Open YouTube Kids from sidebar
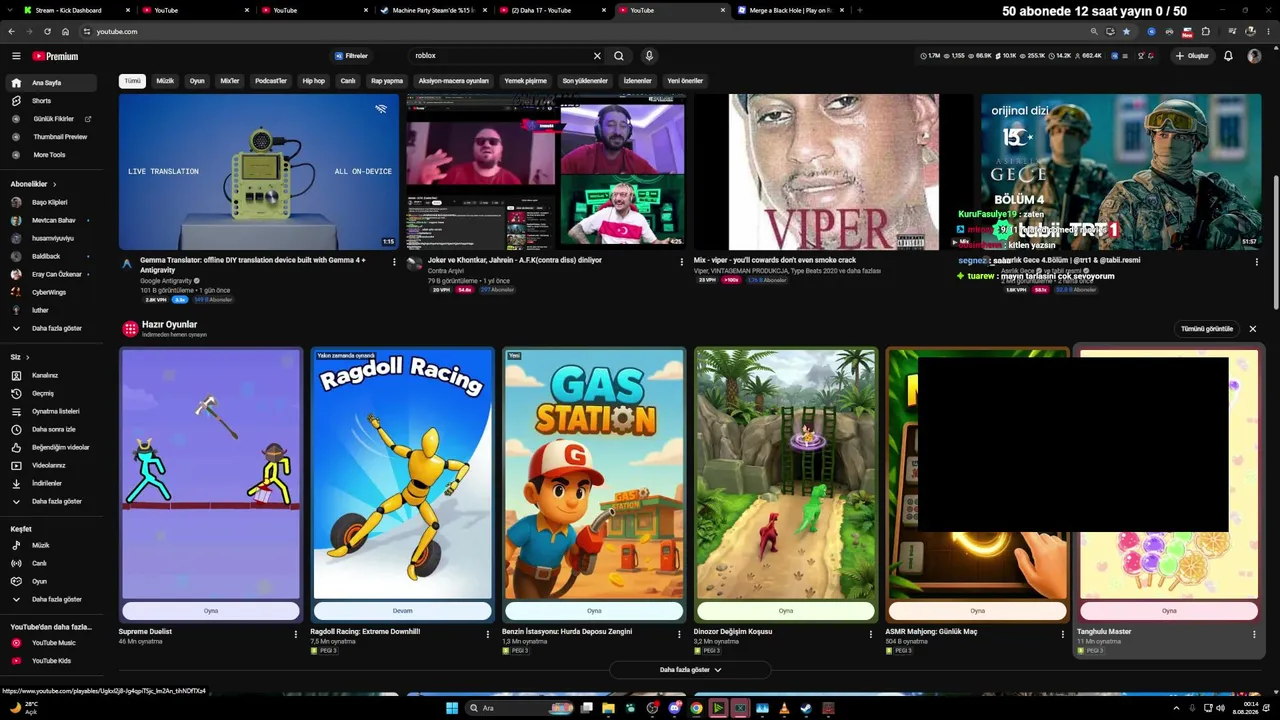This screenshot has height=720, width=1280. (53, 661)
